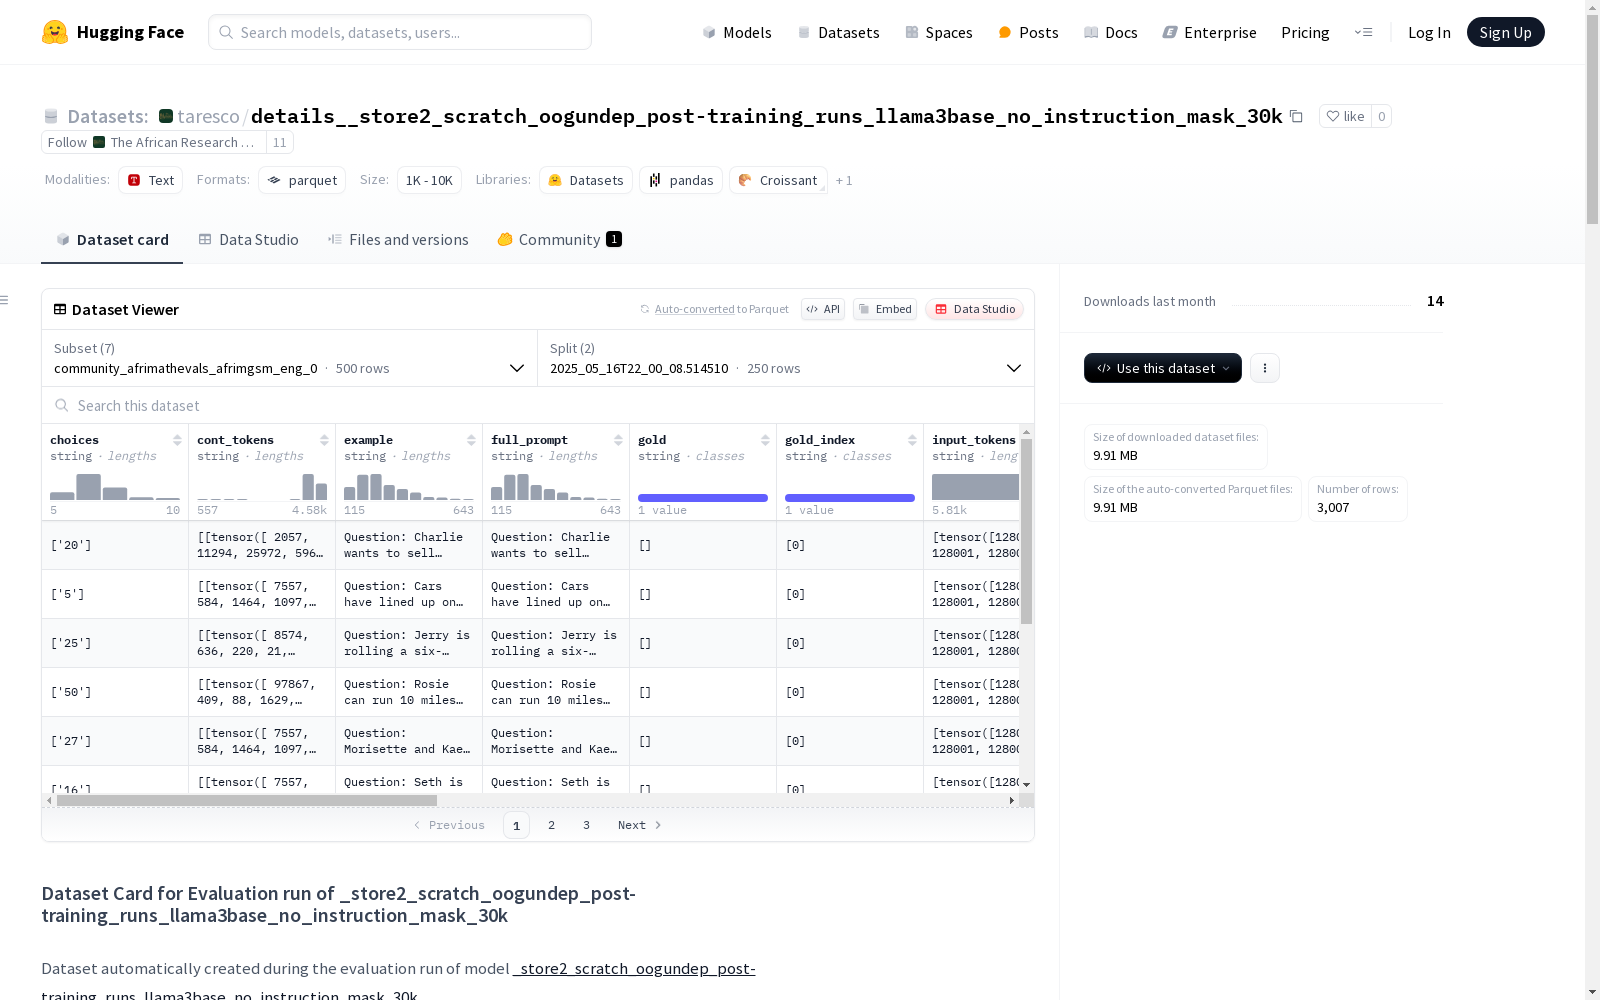
Task: Like this dataset with heart button
Action: [1345, 116]
